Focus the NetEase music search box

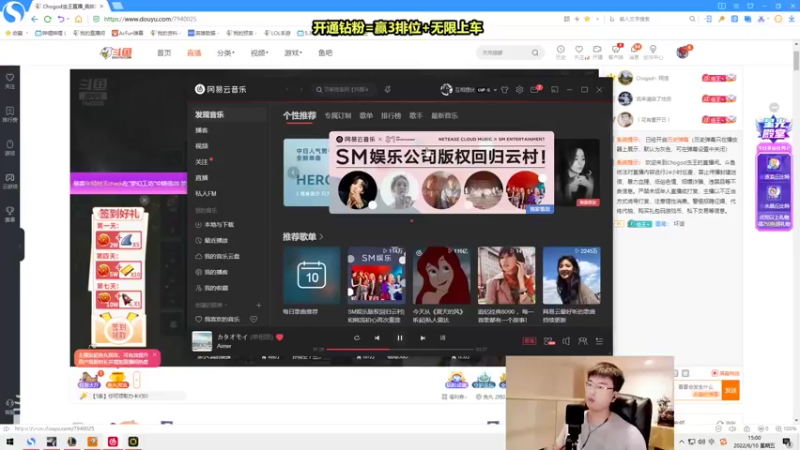coord(344,90)
